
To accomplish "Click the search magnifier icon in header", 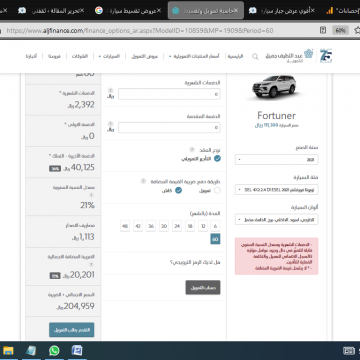I will point(255,57).
